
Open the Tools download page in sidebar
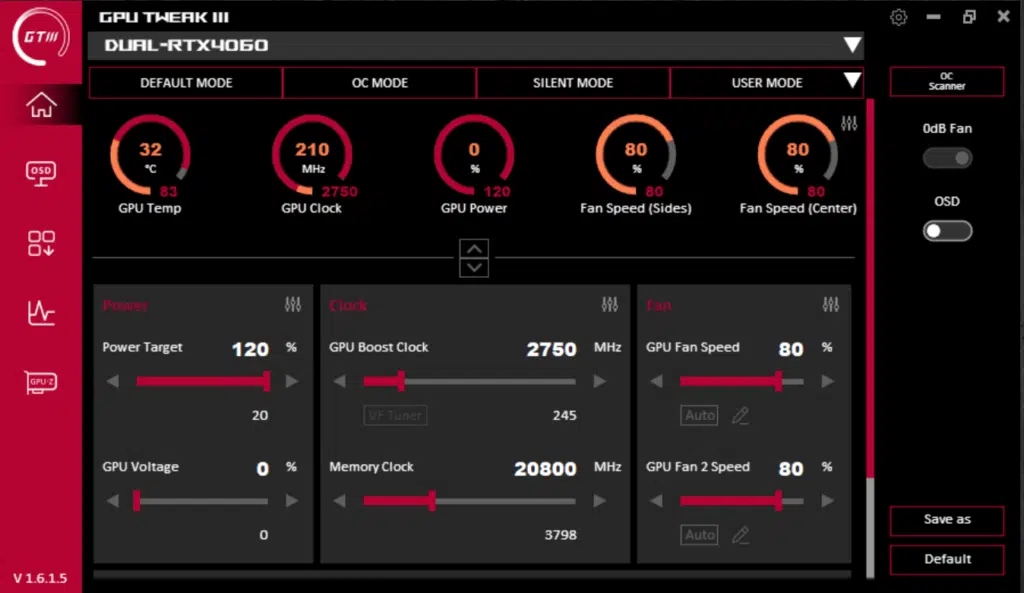point(40,243)
